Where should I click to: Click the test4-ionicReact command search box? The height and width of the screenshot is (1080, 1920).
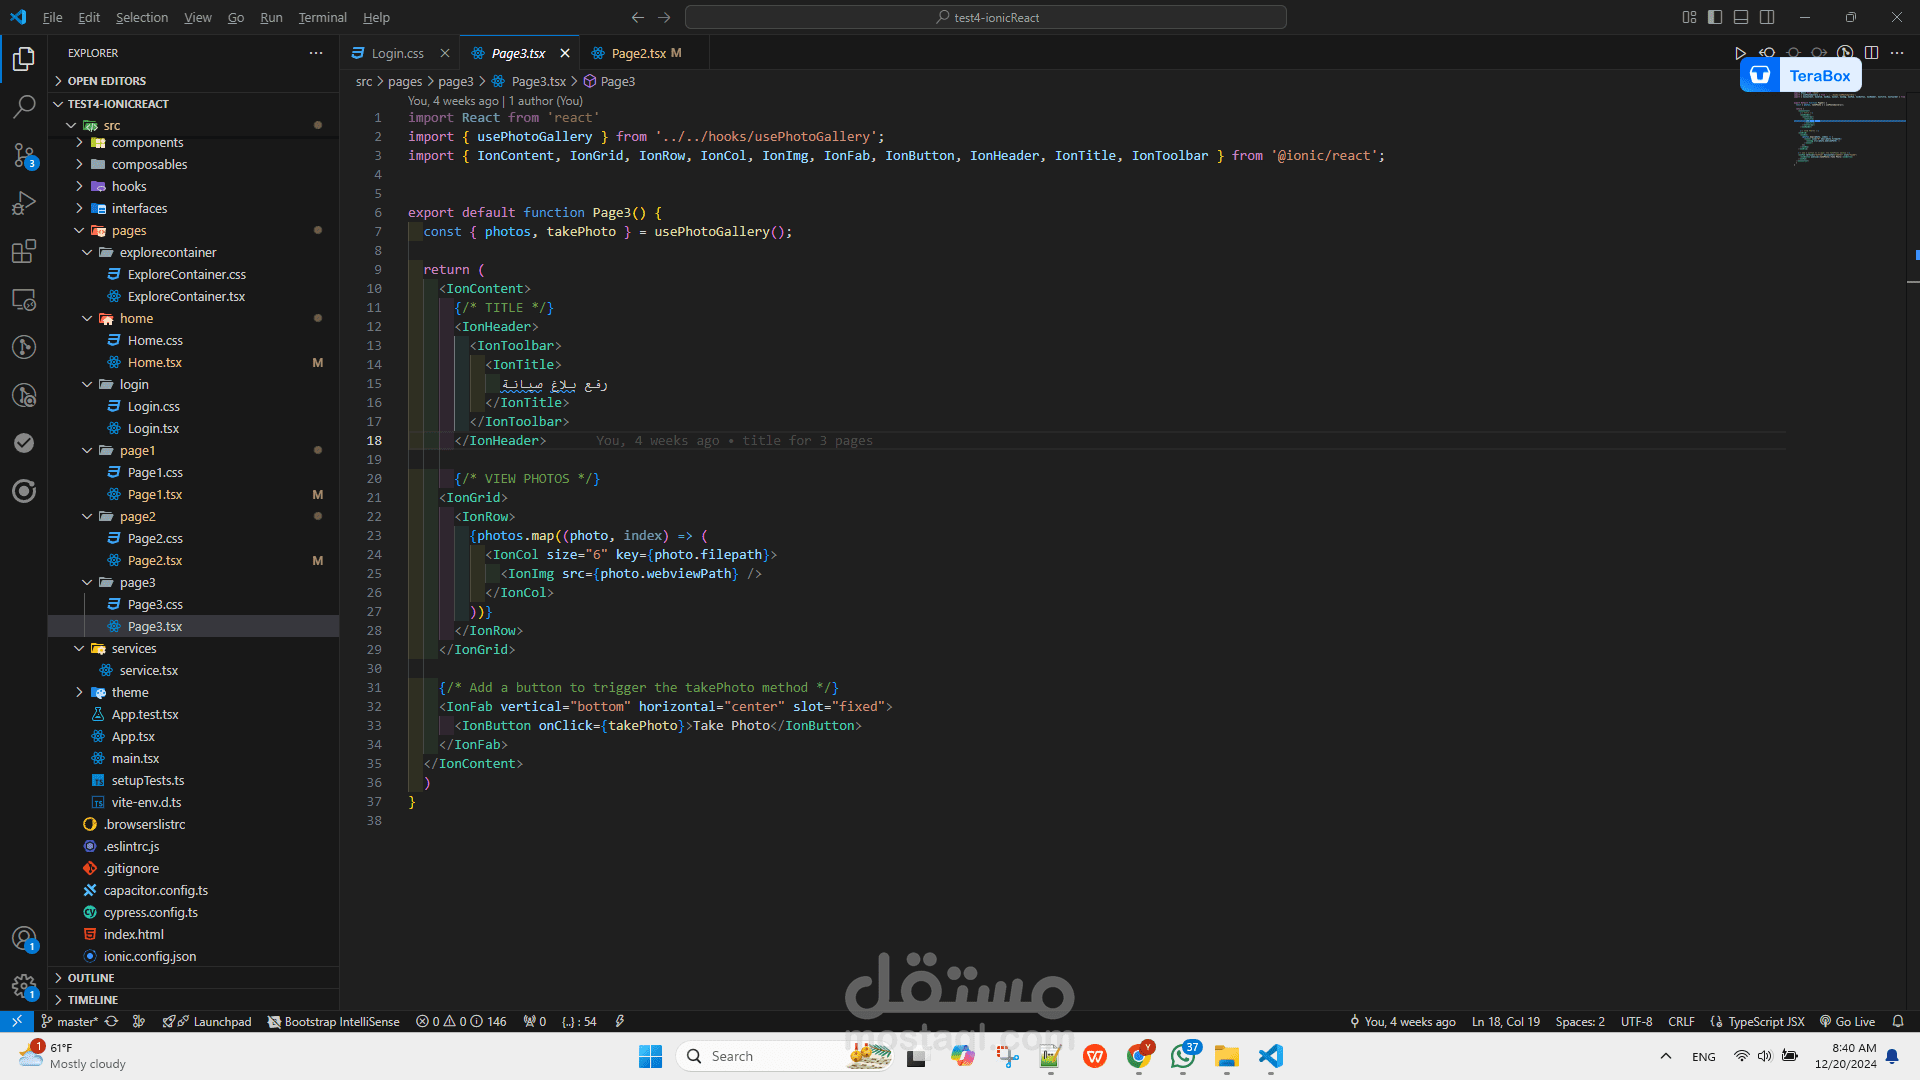986,17
